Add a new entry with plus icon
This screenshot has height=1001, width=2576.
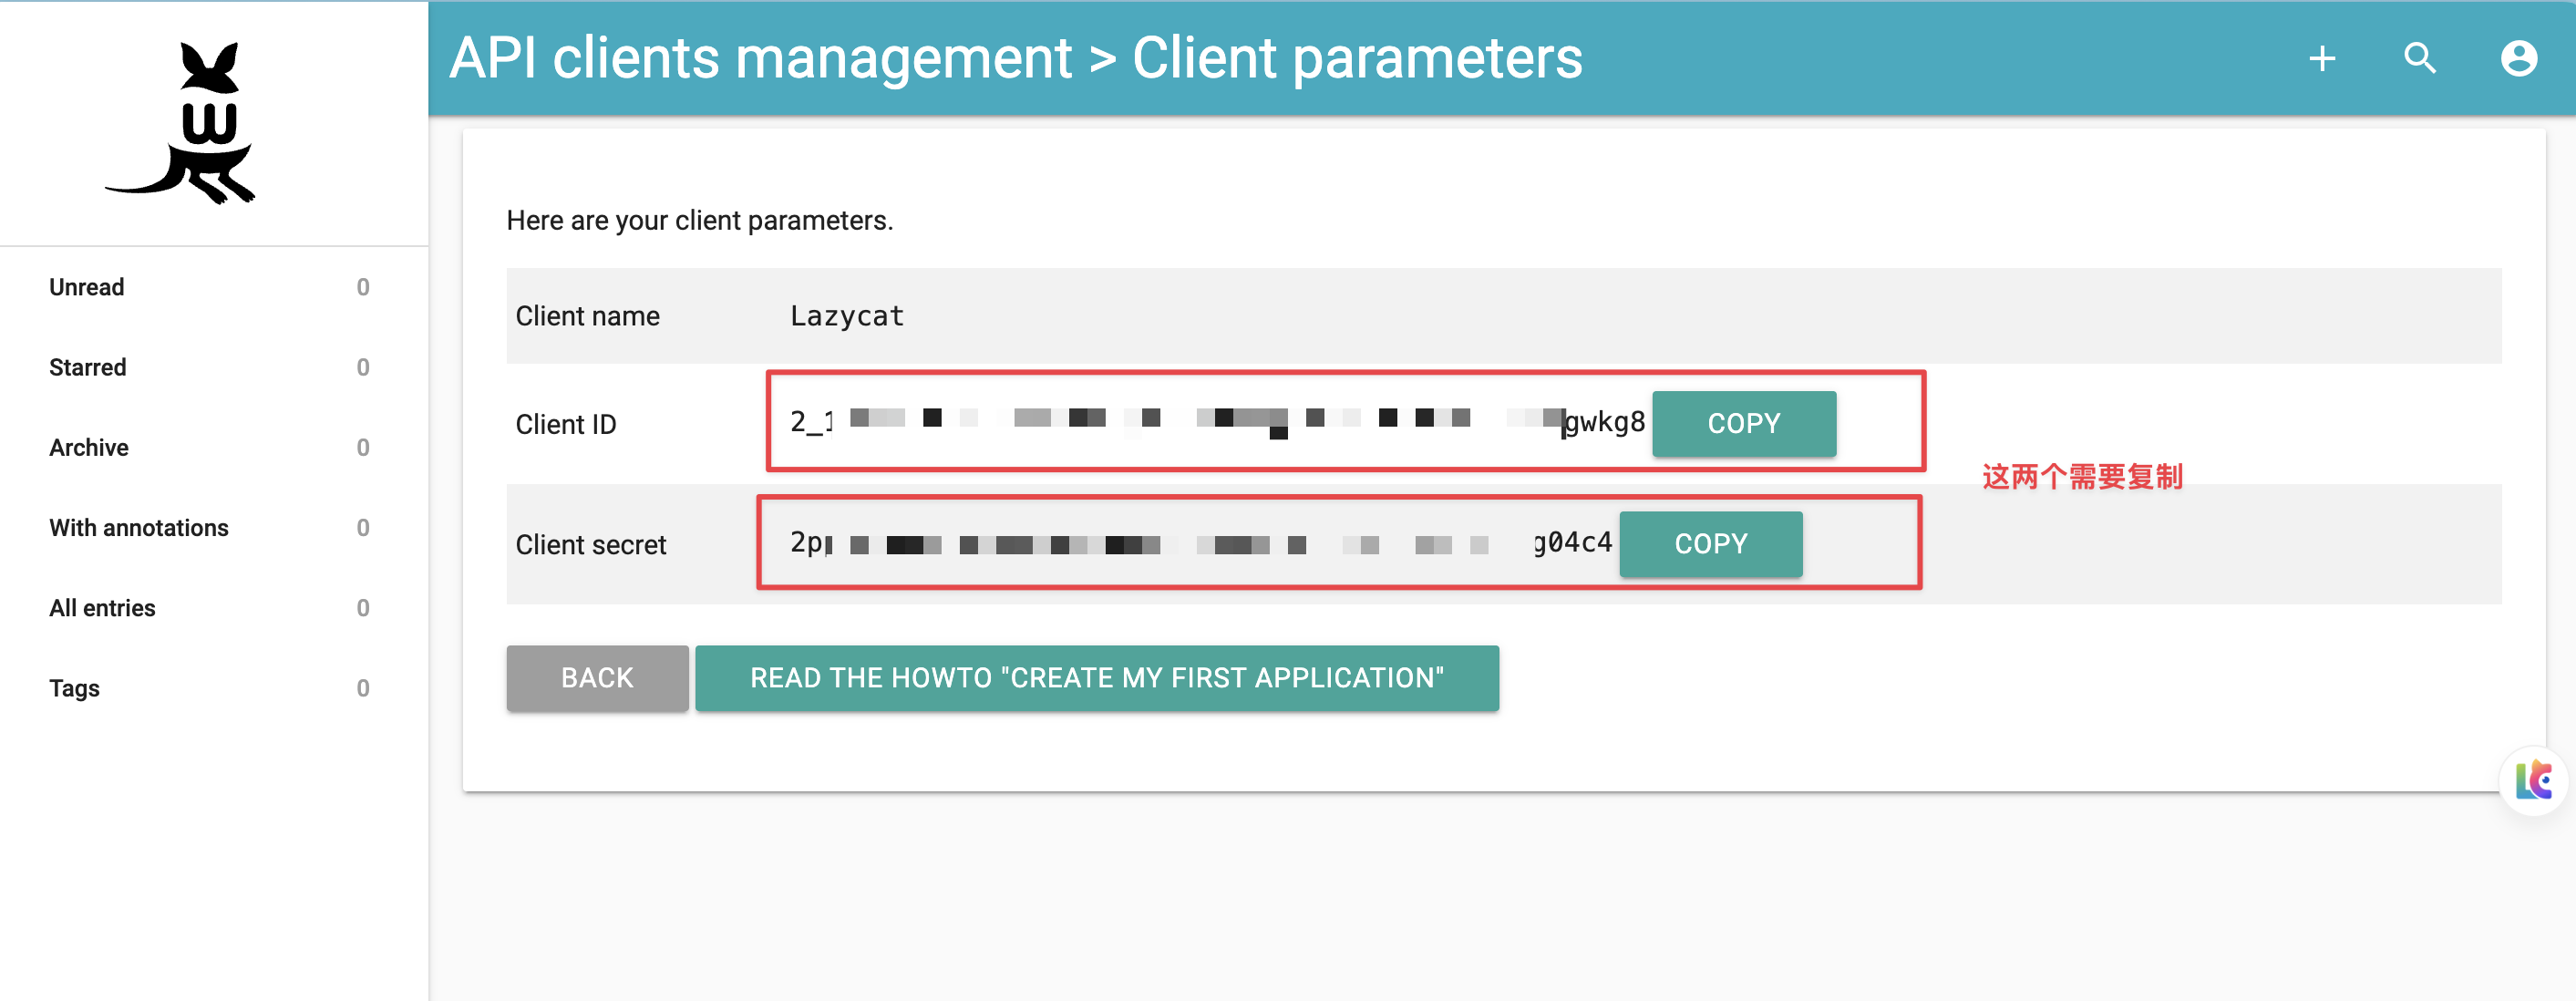click(2322, 59)
